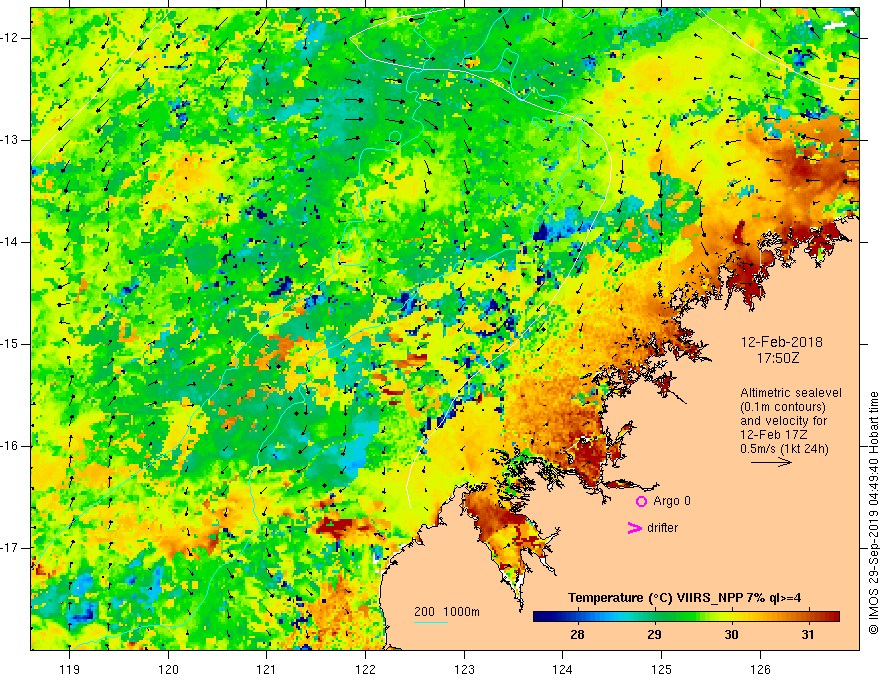
Task: Click the '200 1000m' depth contour label
Action: click(x=447, y=612)
